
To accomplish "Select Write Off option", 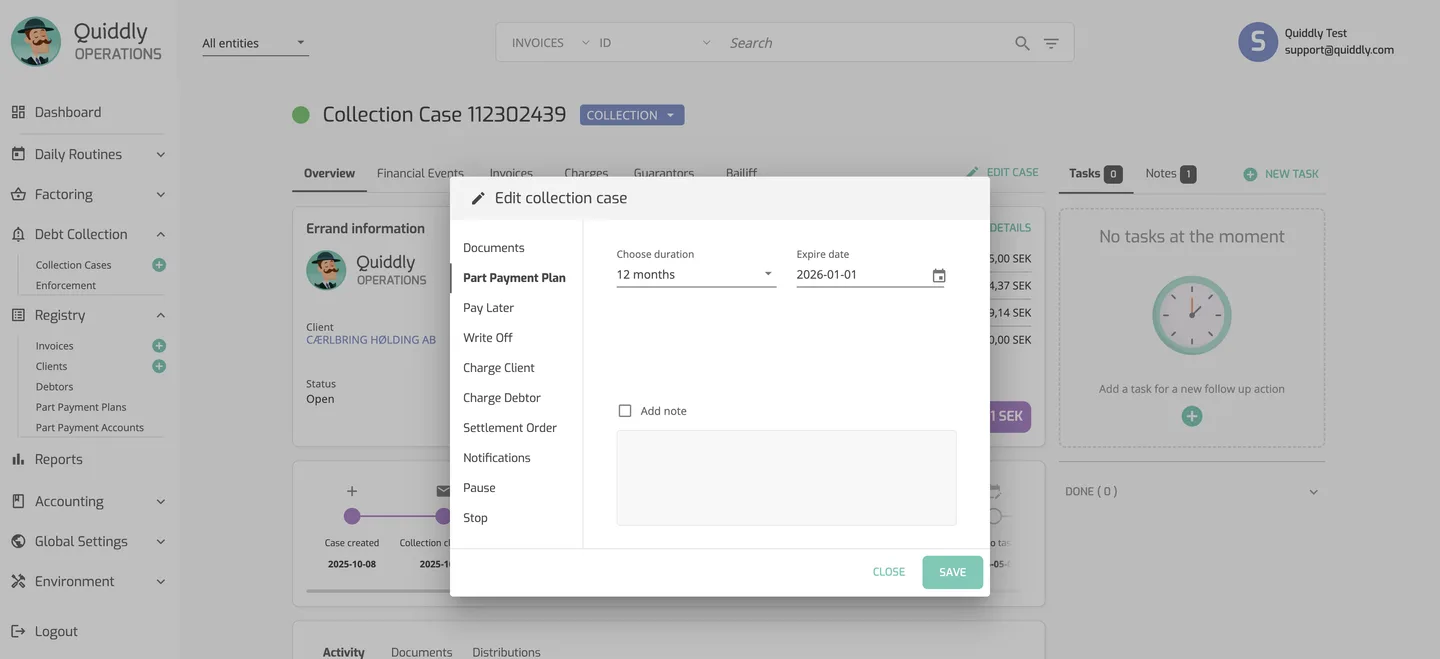I will point(488,338).
